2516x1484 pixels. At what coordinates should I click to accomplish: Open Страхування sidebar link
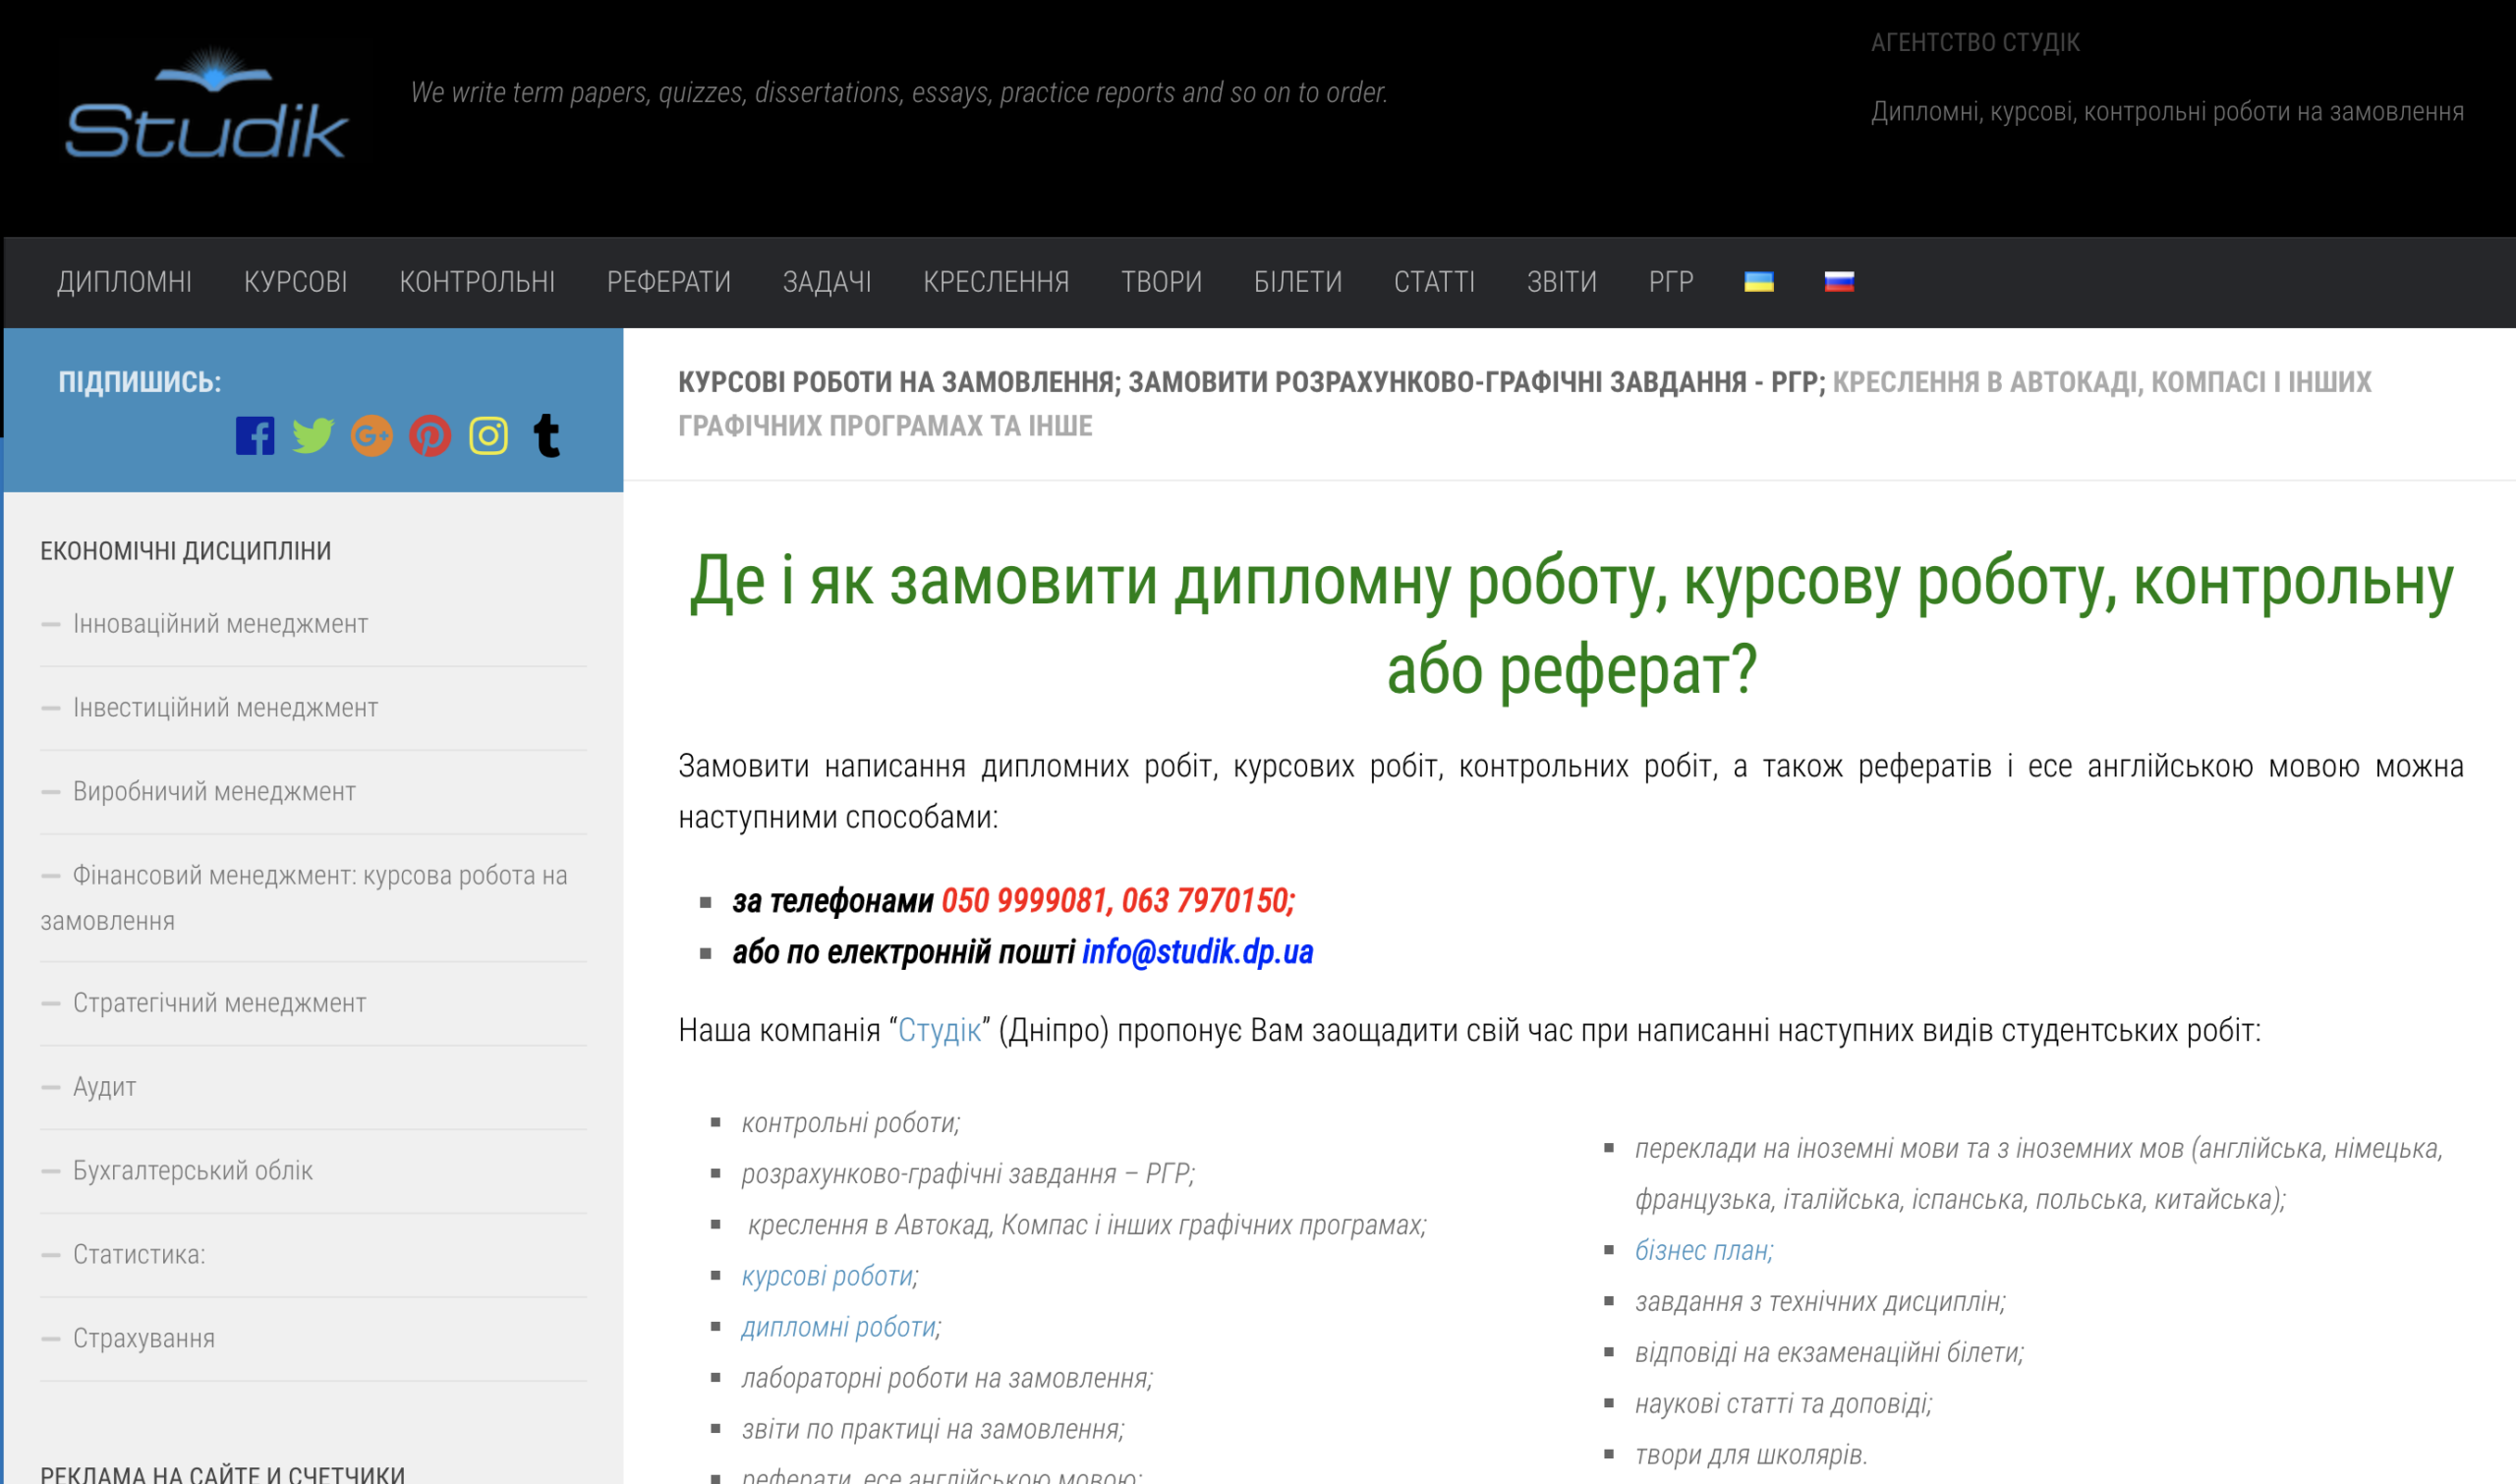143,1339
